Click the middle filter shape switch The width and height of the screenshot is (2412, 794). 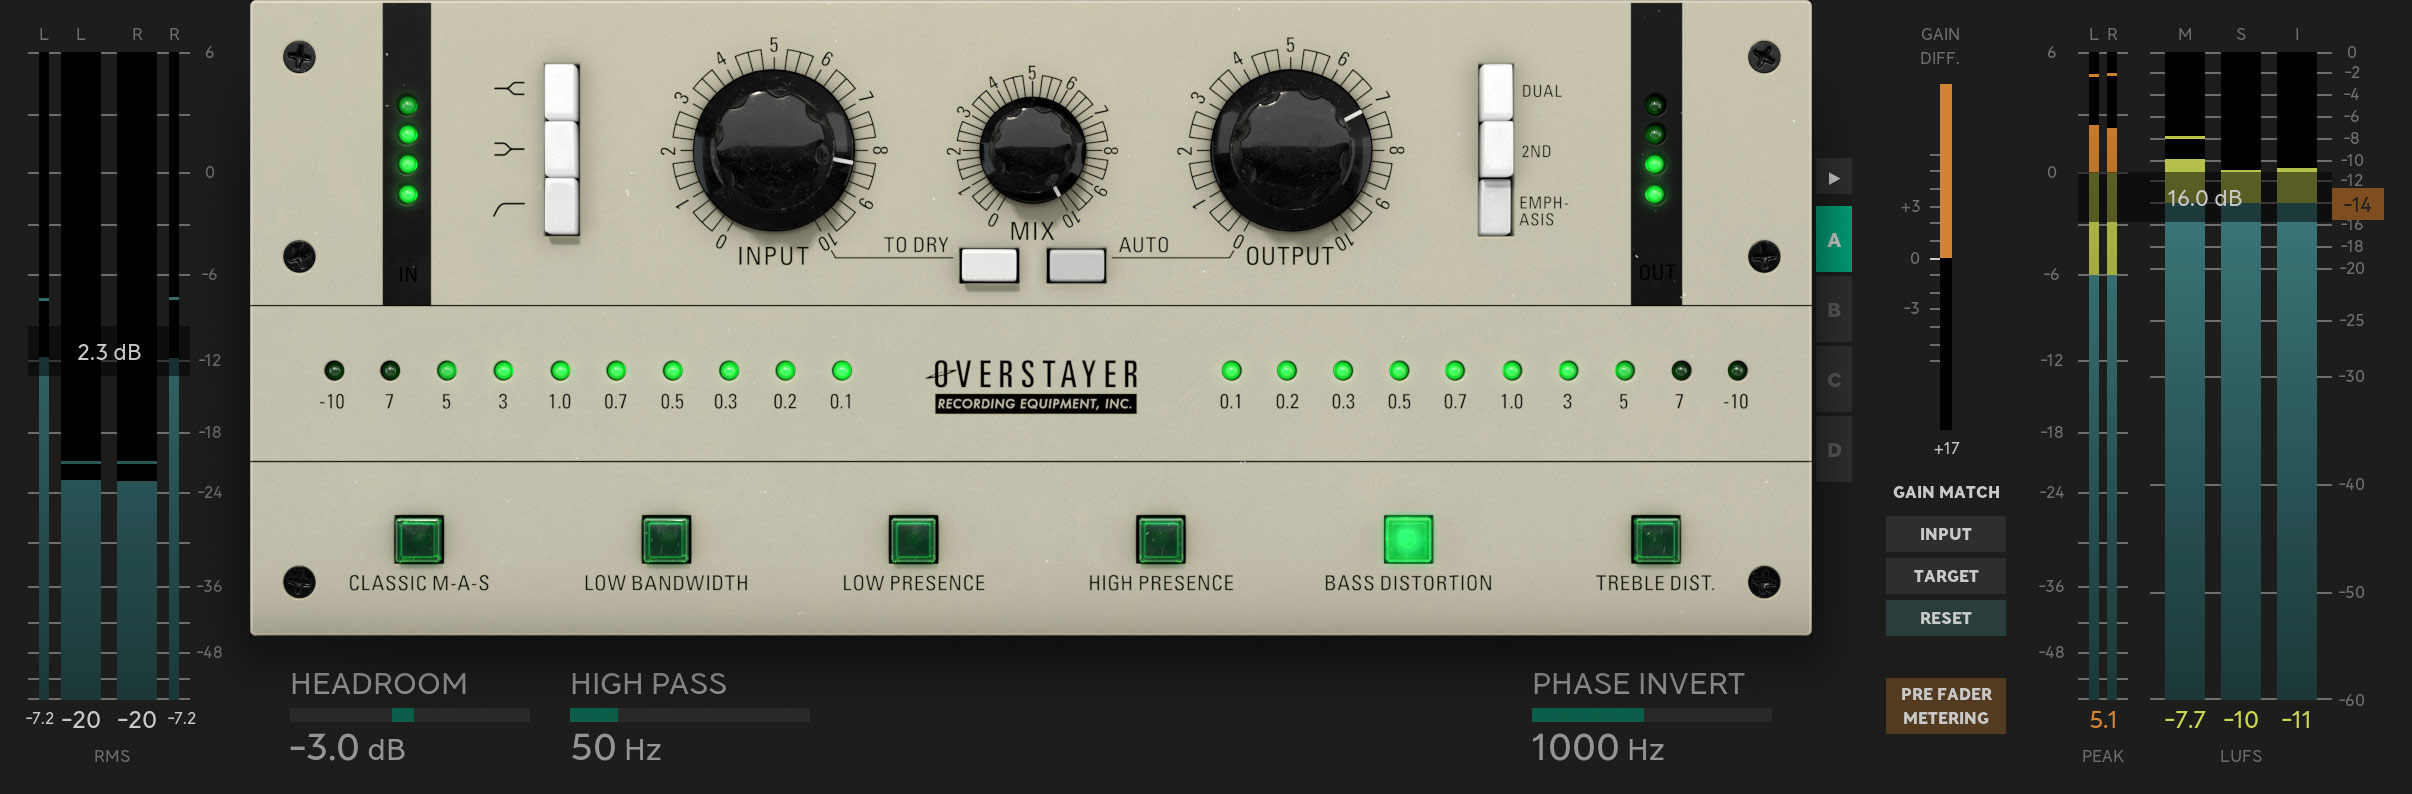pyautogui.click(x=561, y=150)
